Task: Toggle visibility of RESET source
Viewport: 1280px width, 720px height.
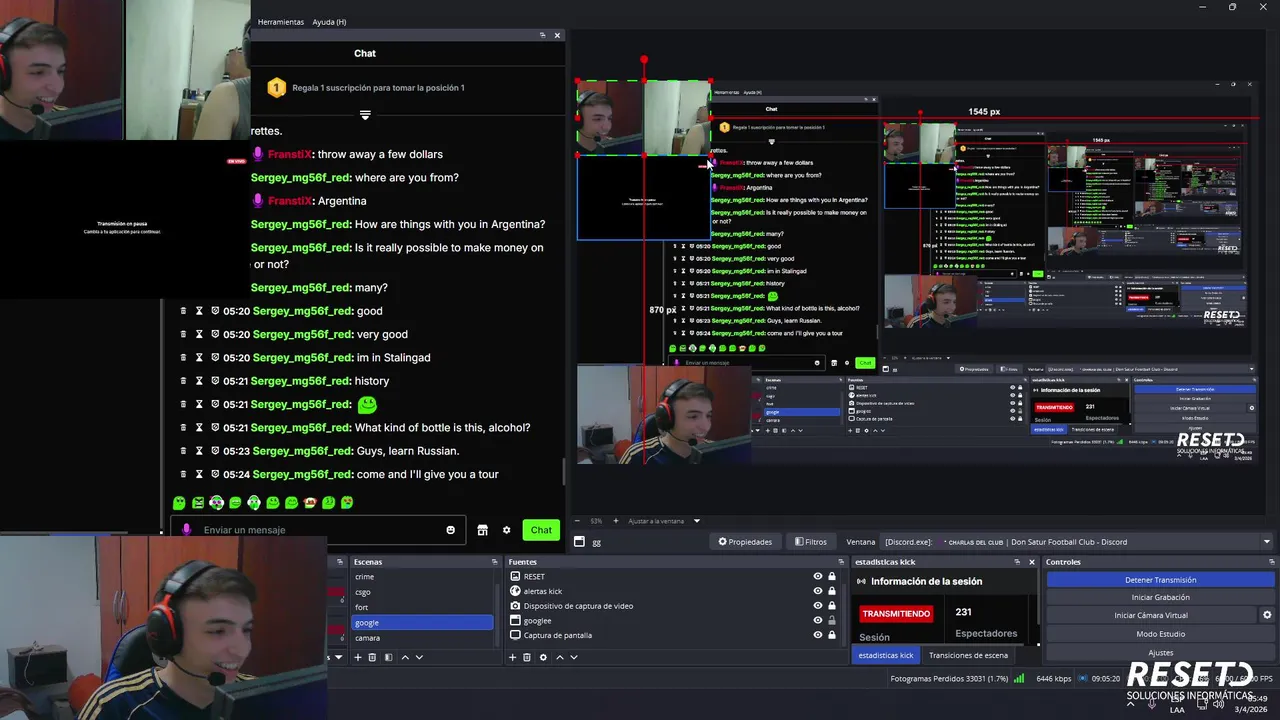Action: pos(818,576)
